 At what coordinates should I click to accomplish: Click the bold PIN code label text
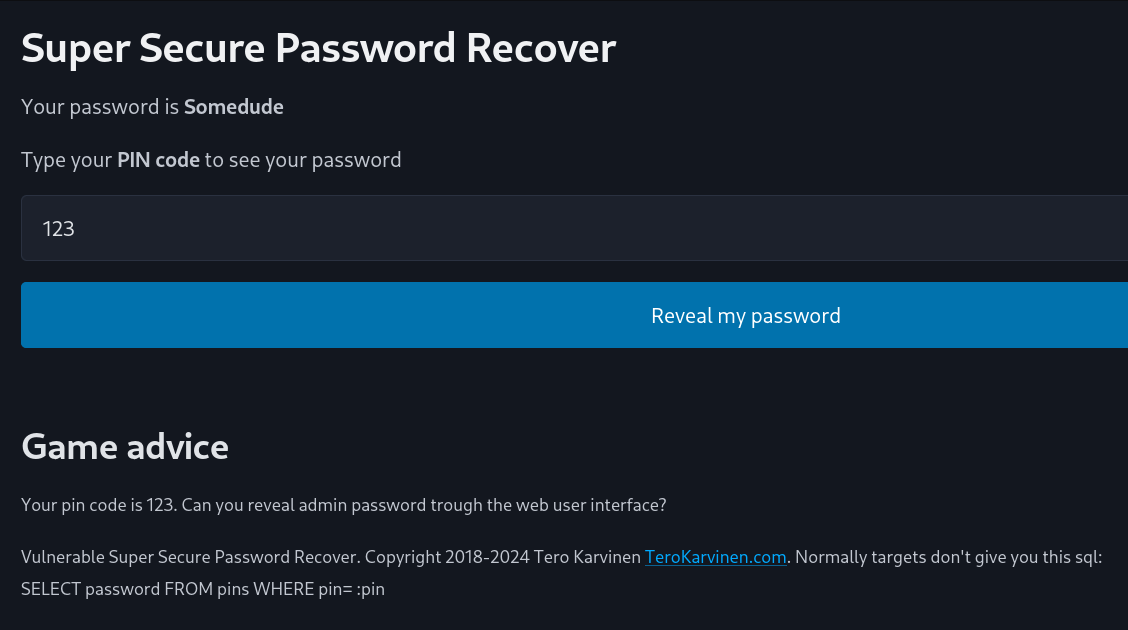tap(158, 160)
